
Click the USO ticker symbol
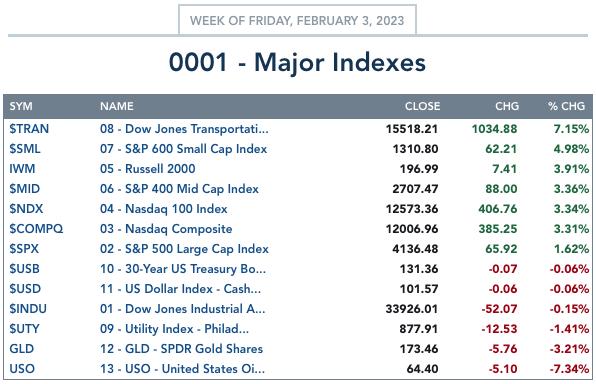[22, 369]
